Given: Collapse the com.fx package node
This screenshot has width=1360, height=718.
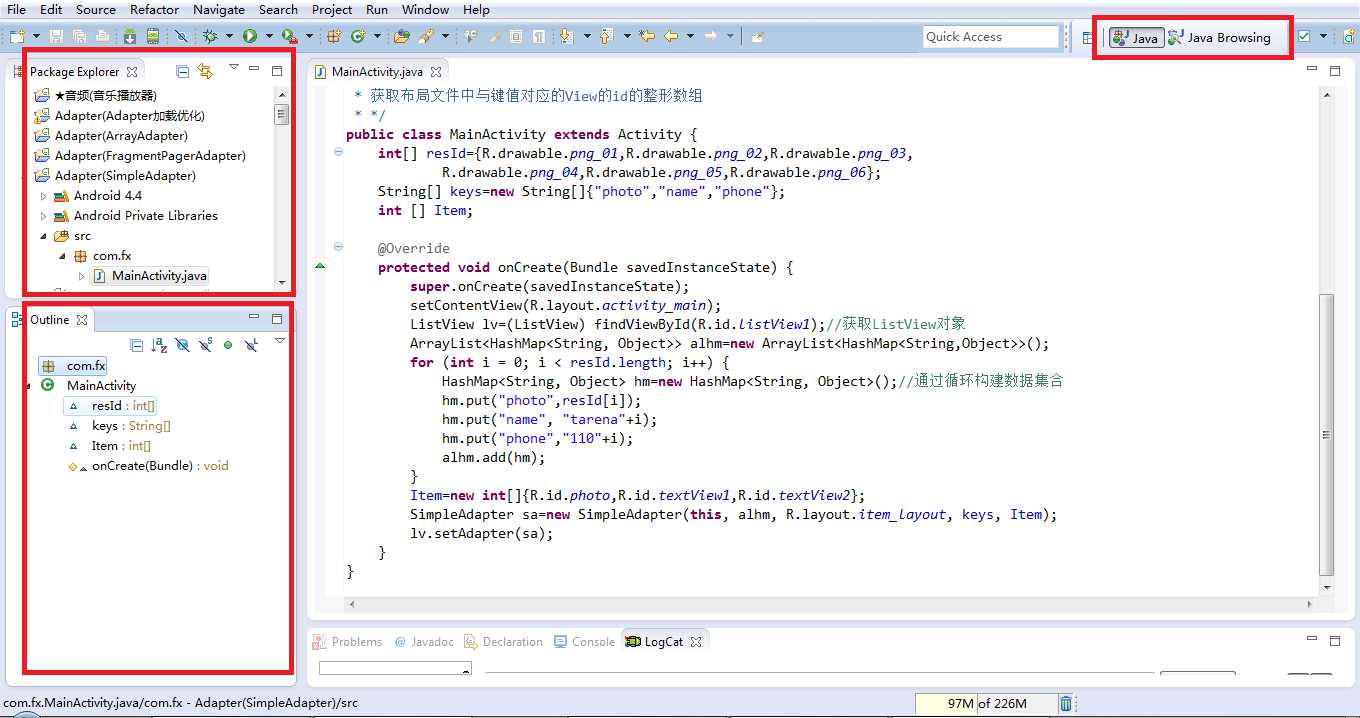Looking at the screenshot, I should pos(62,256).
